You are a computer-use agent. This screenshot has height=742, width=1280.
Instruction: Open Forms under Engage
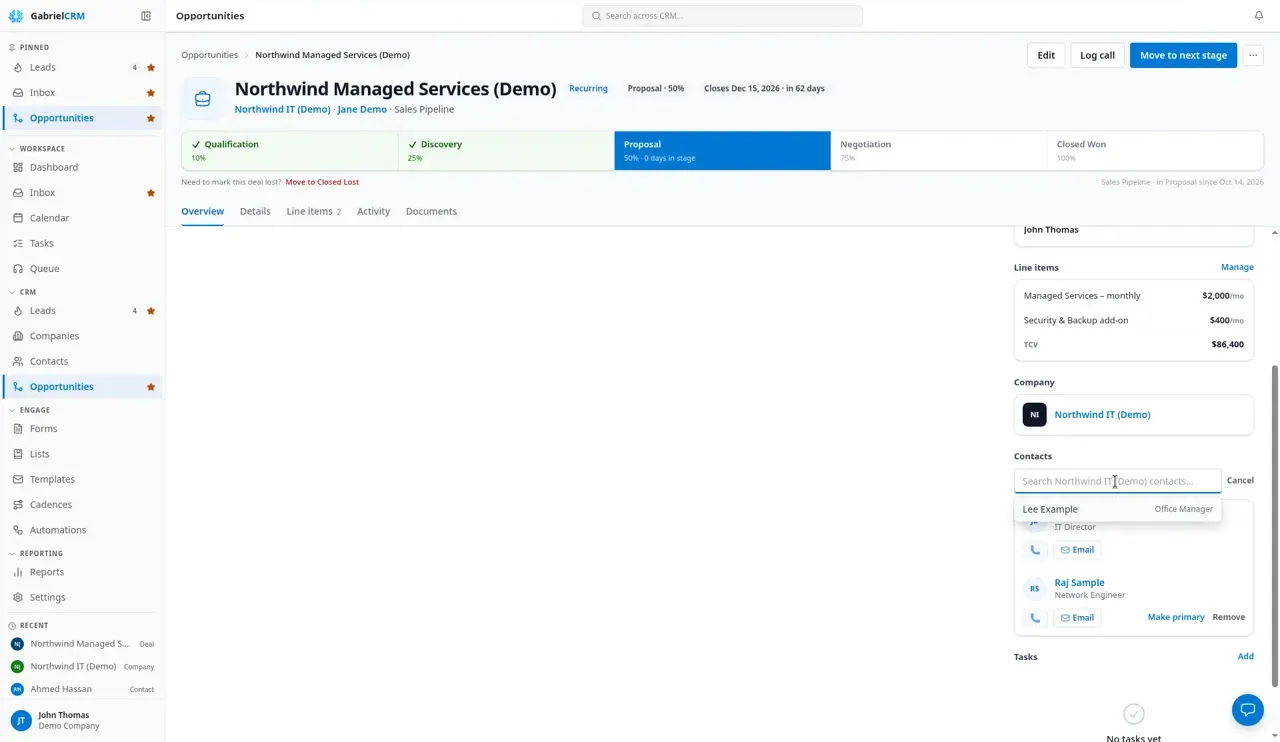(x=82, y=429)
